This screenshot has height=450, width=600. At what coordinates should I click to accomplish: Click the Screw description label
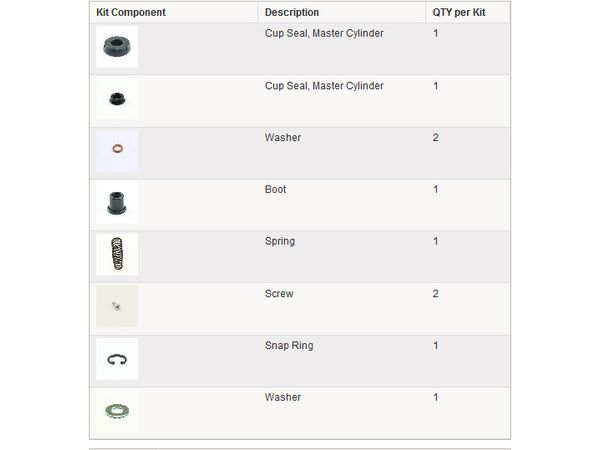click(279, 293)
